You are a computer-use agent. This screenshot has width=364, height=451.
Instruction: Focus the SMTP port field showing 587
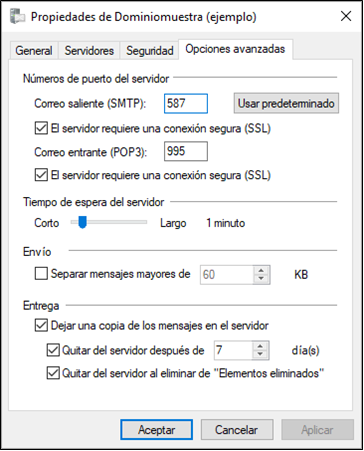pos(186,104)
